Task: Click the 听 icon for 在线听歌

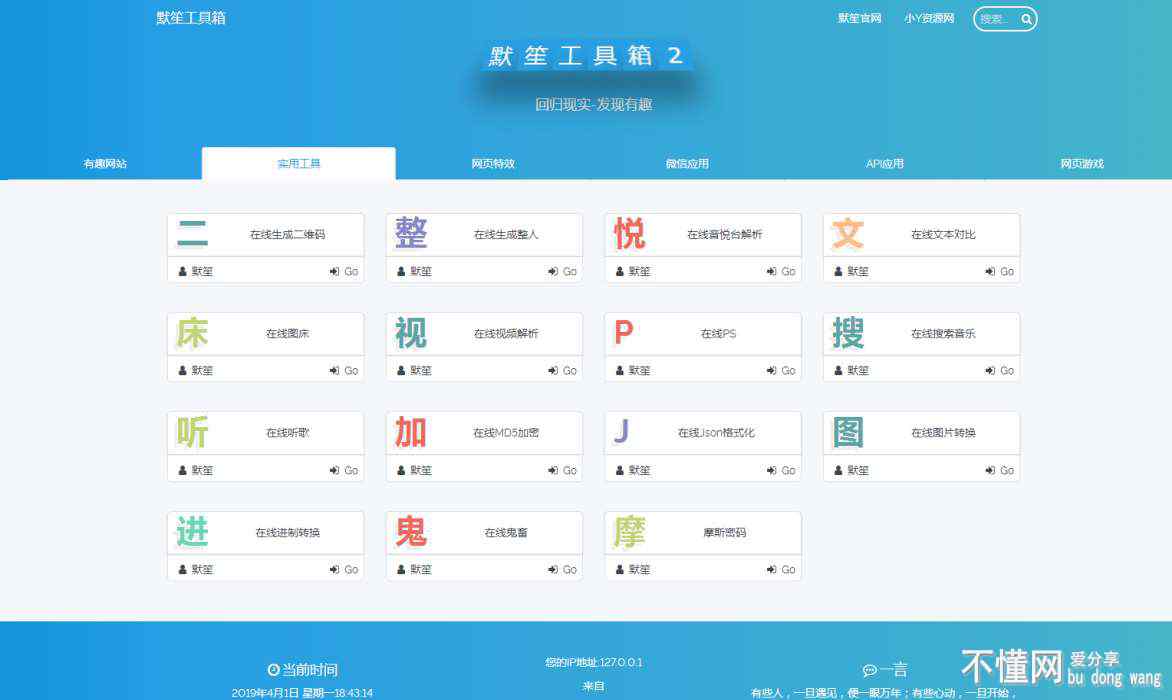Action: click(x=192, y=433)
